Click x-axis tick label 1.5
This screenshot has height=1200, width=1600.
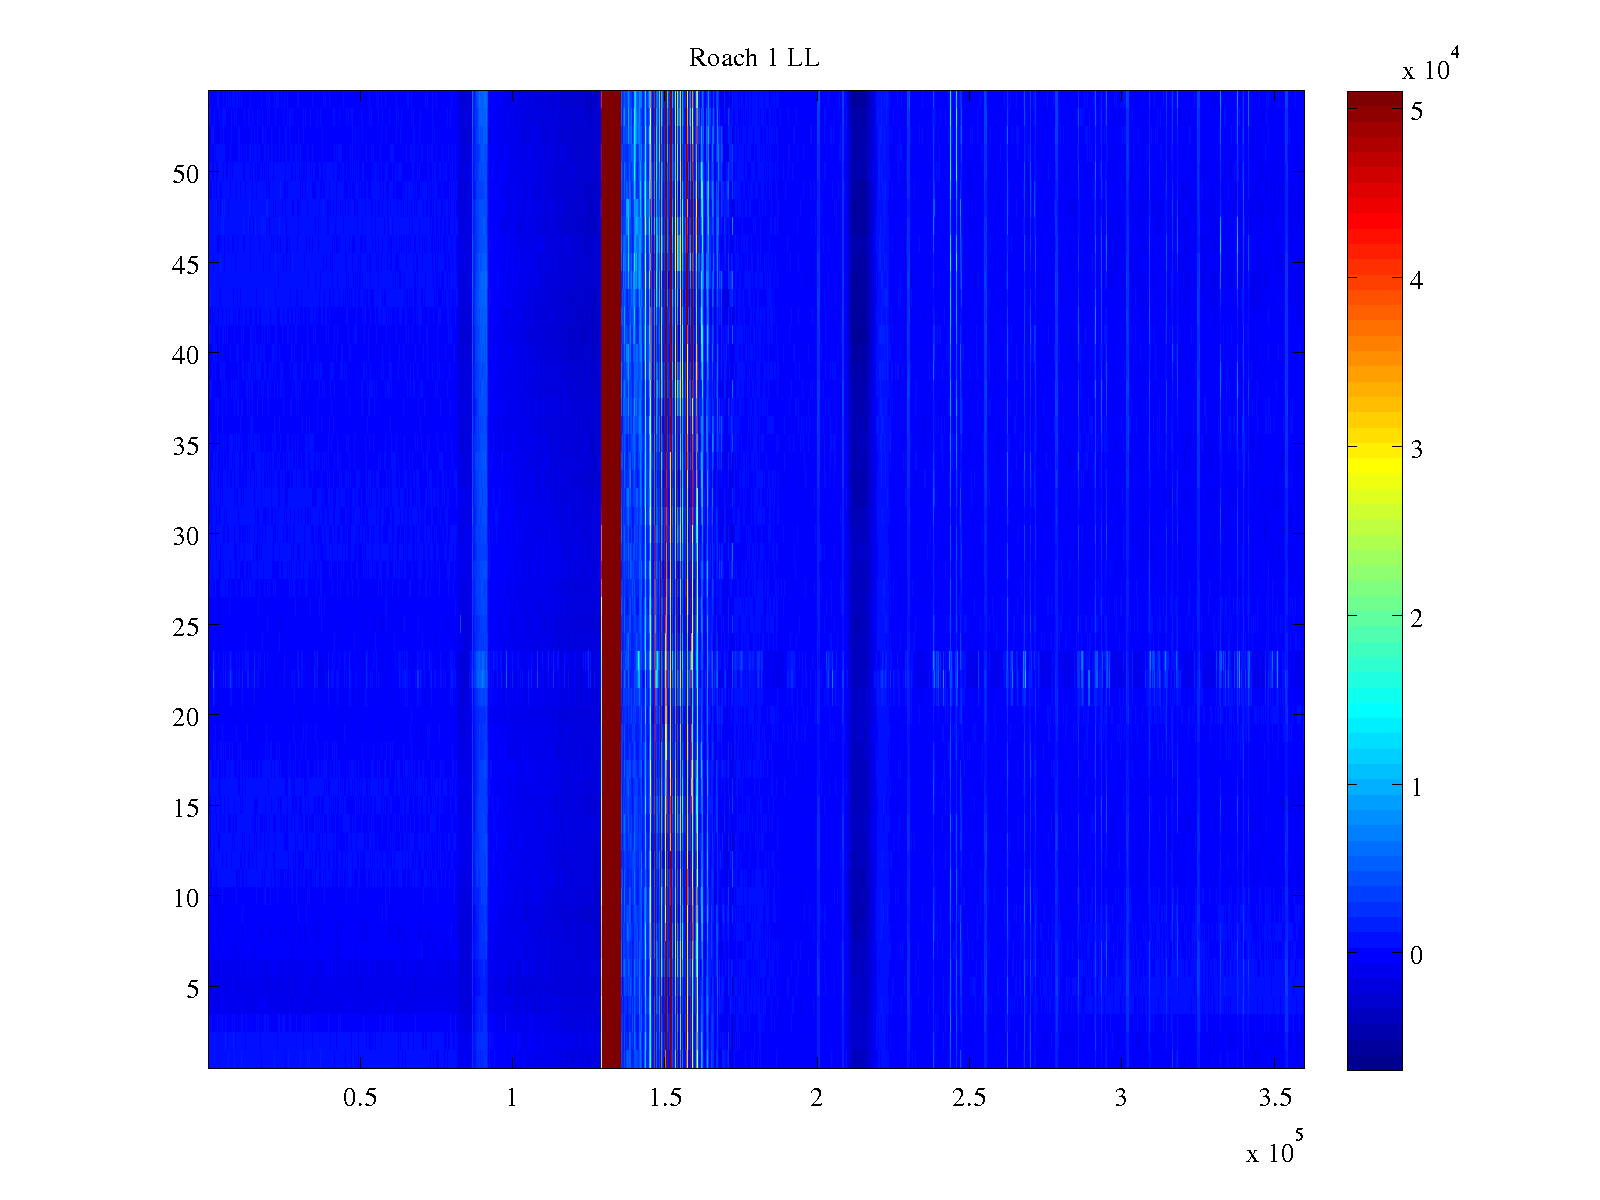click(665, 1098)
